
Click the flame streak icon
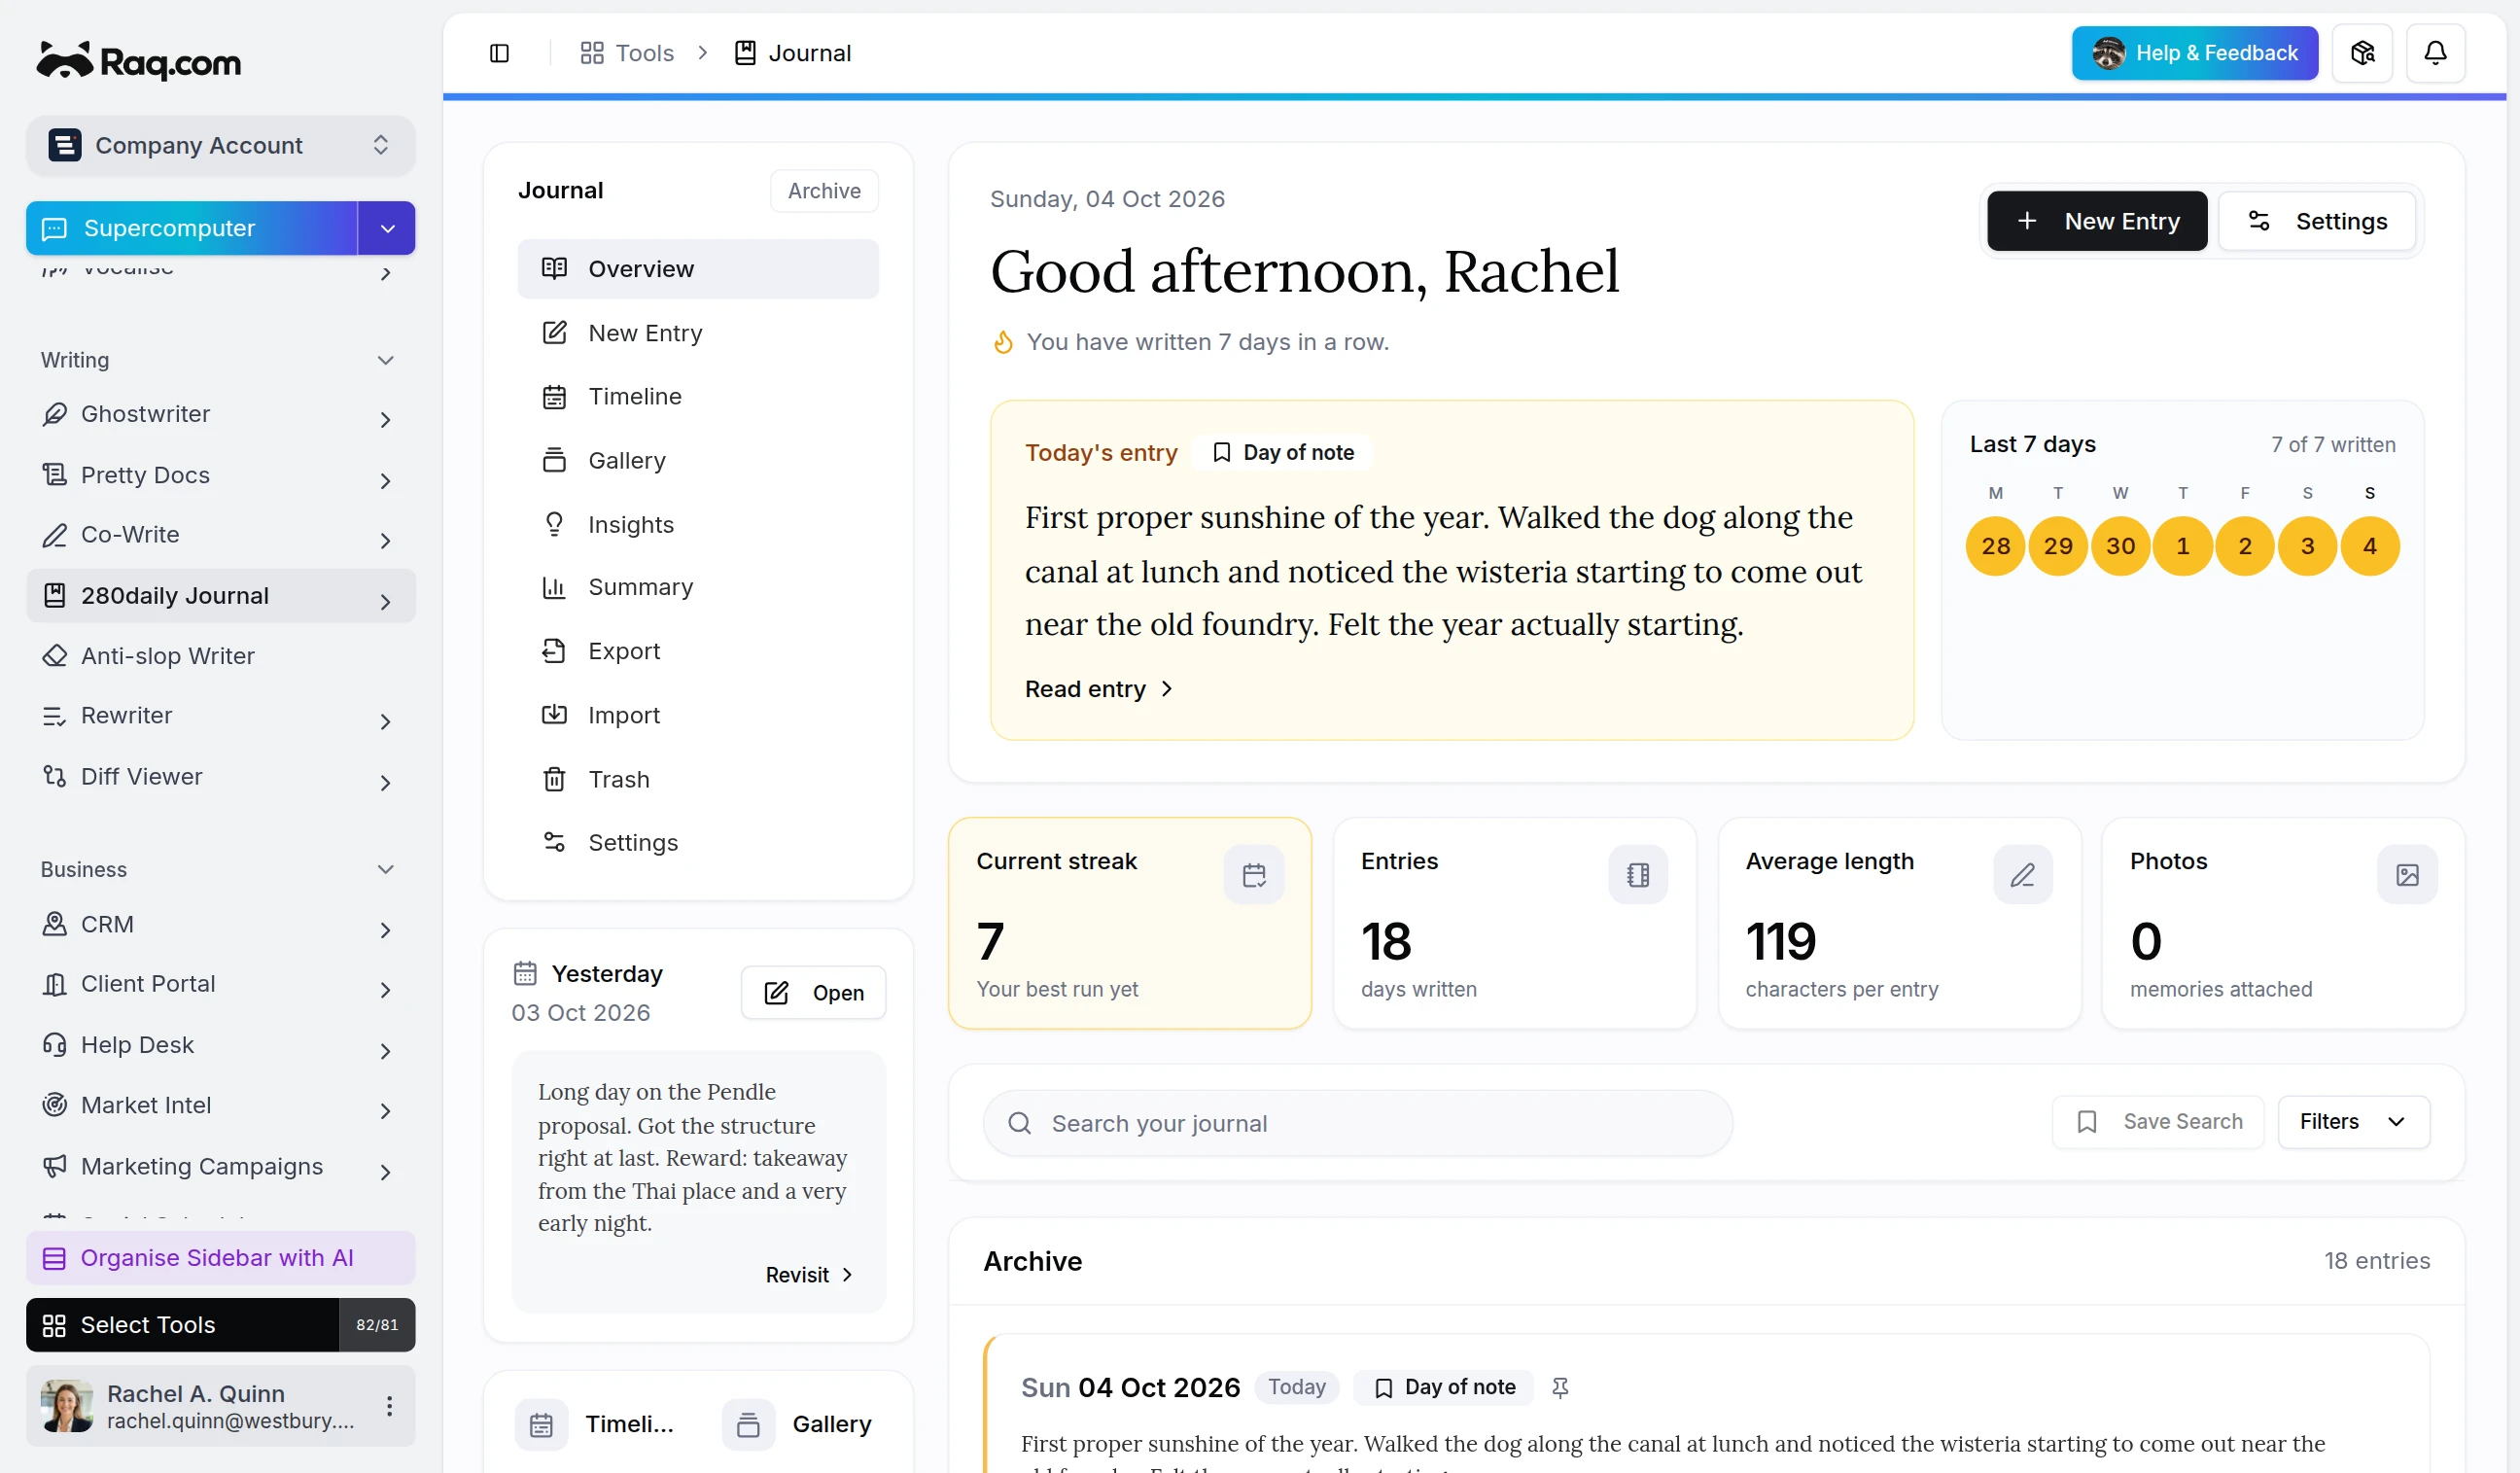[x=1003, y=342]
